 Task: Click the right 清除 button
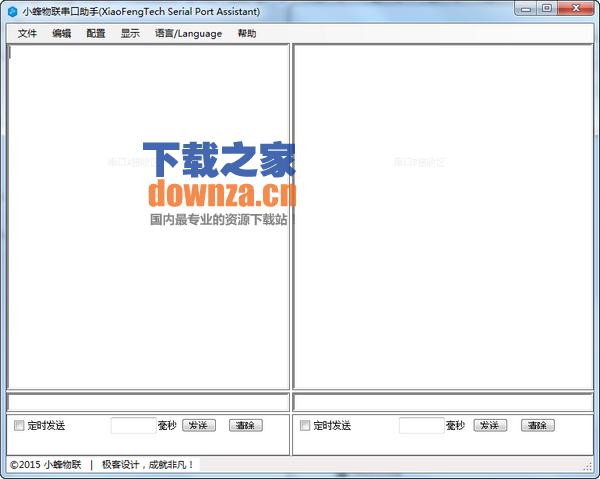pos(538,425)
